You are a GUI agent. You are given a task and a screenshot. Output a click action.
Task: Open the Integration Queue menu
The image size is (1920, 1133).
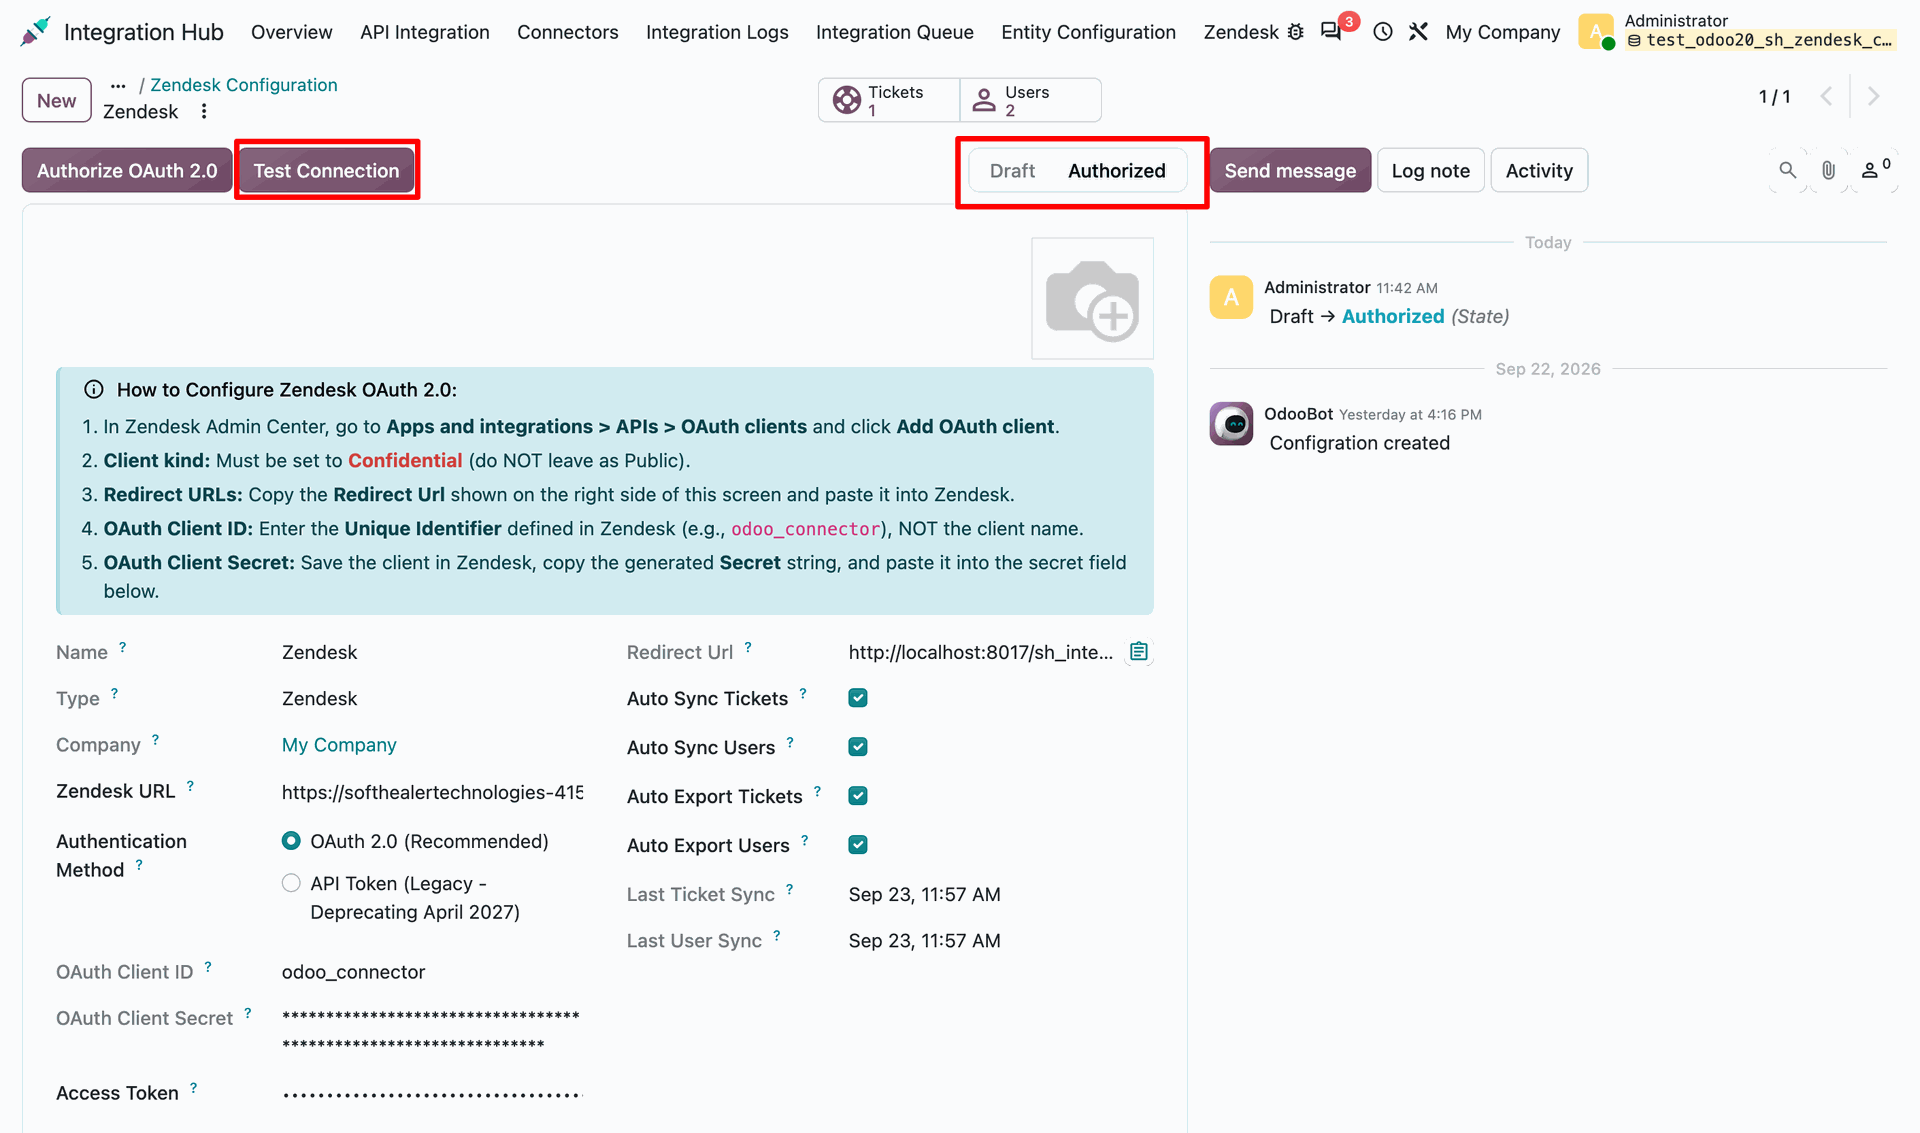tap(895, 32)
